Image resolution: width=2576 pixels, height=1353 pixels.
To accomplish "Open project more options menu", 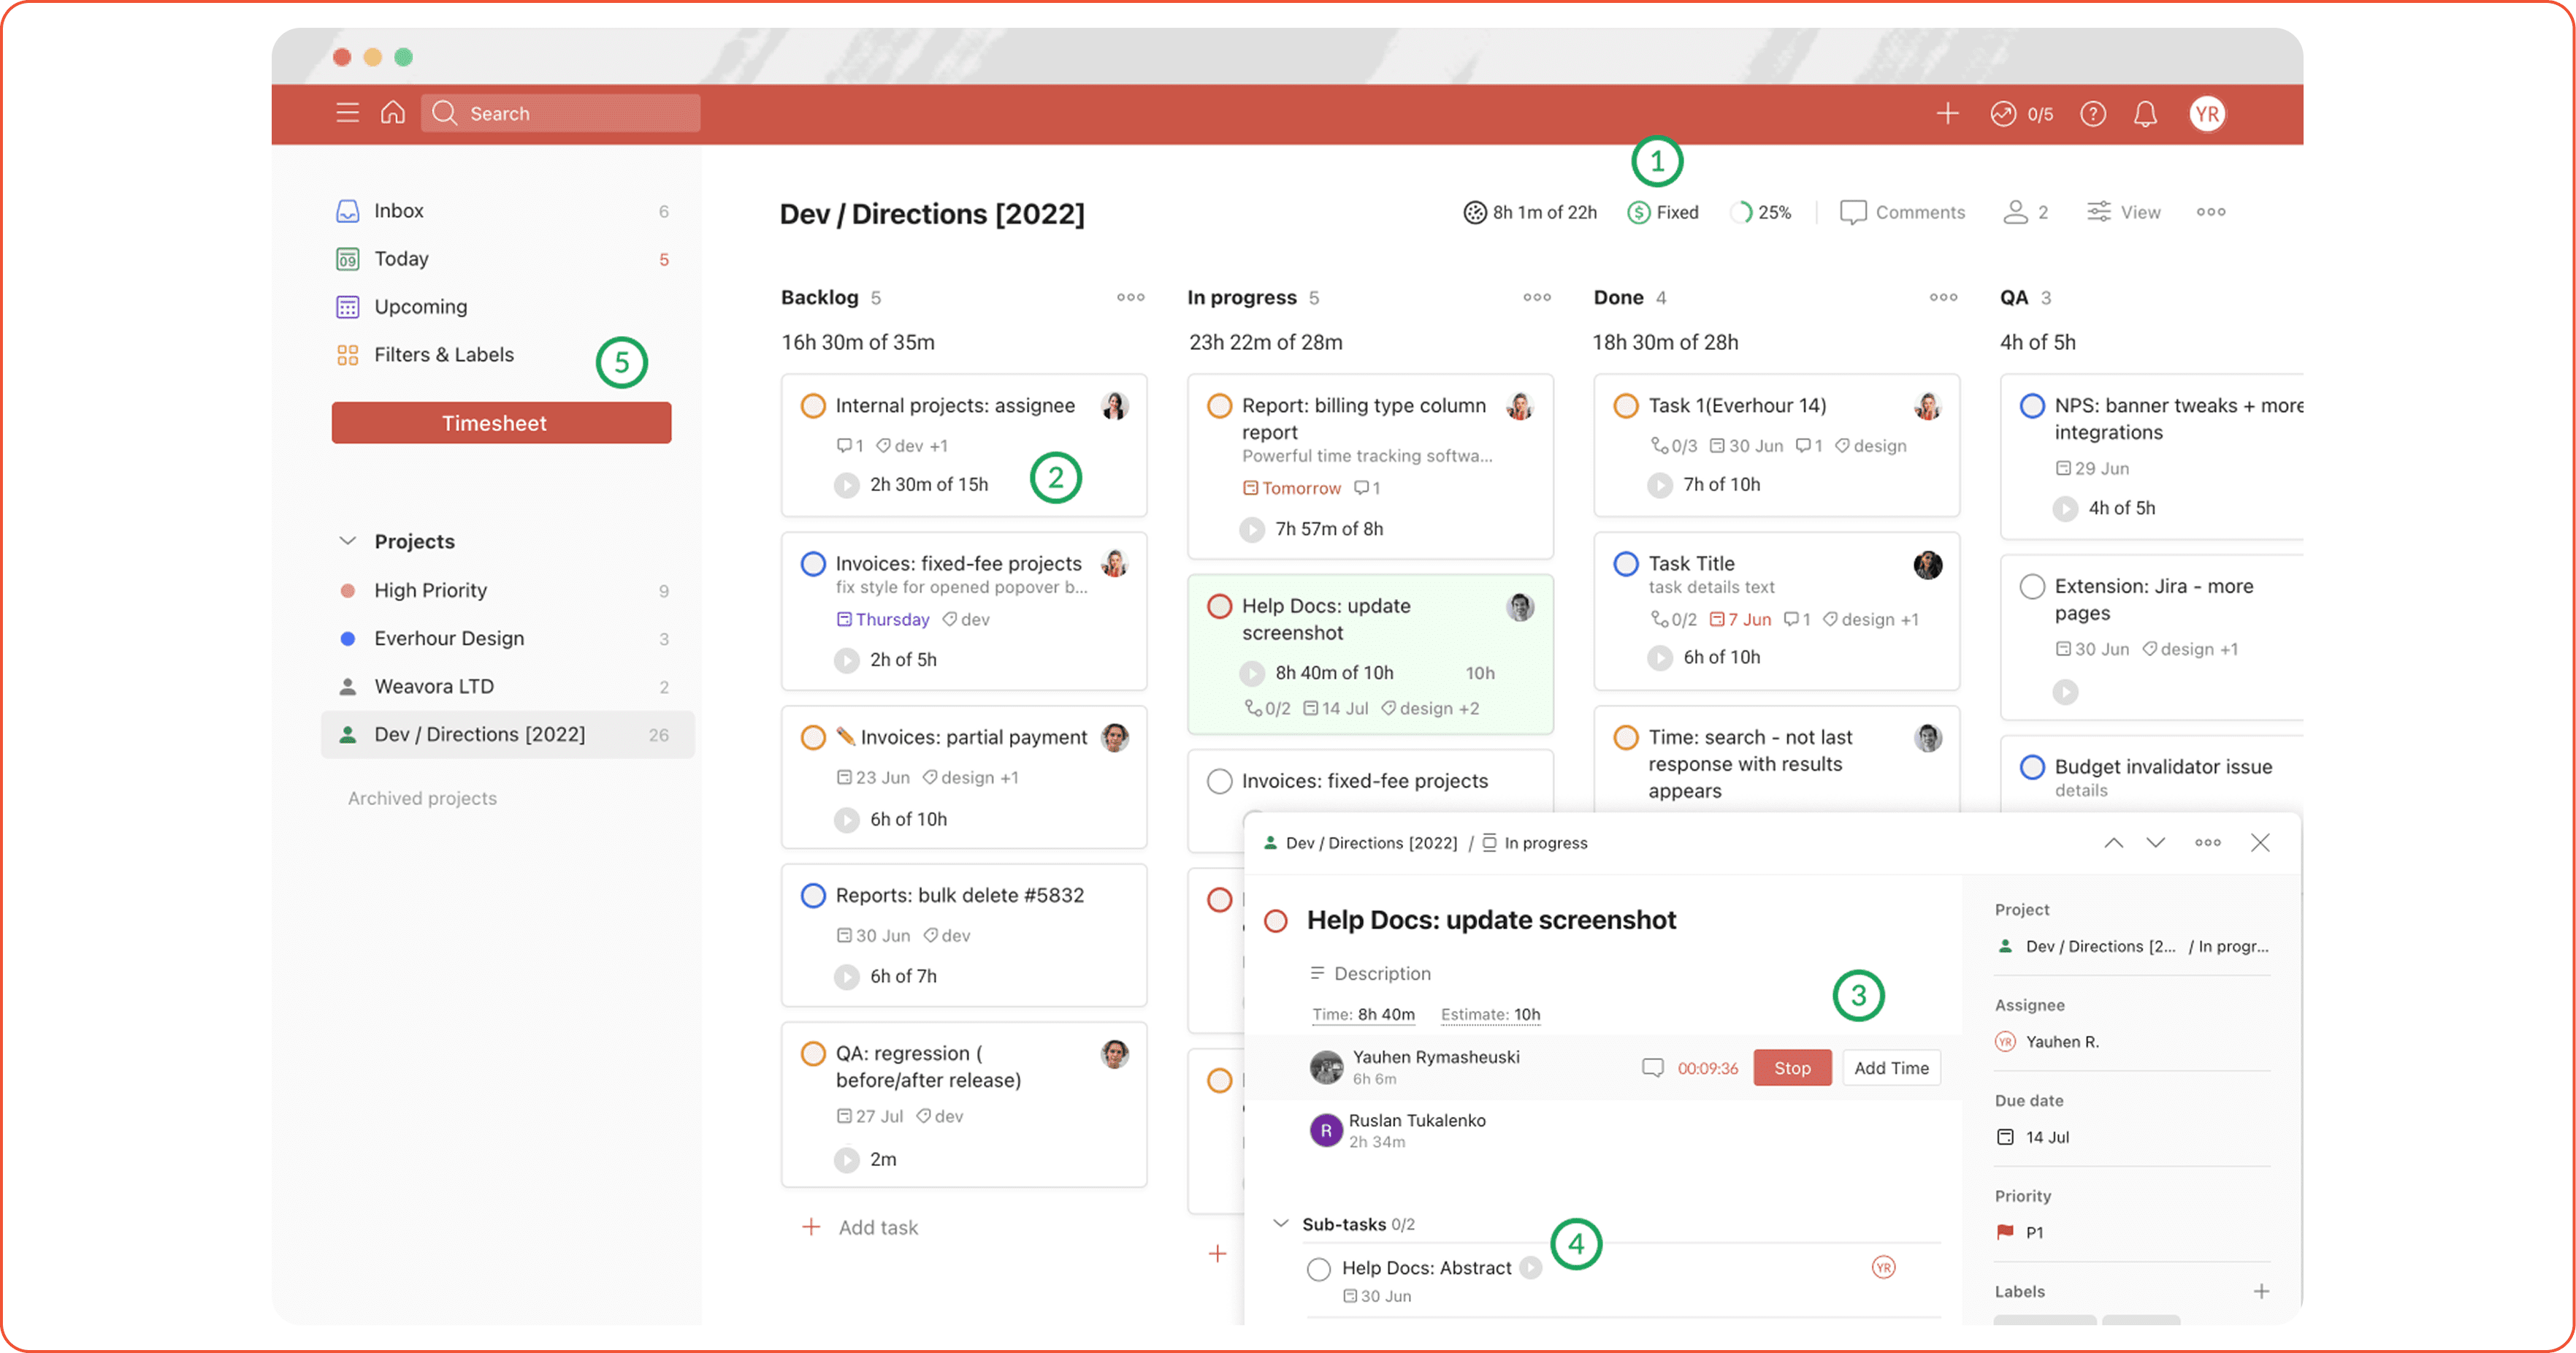I will [x=2211, y=212].
